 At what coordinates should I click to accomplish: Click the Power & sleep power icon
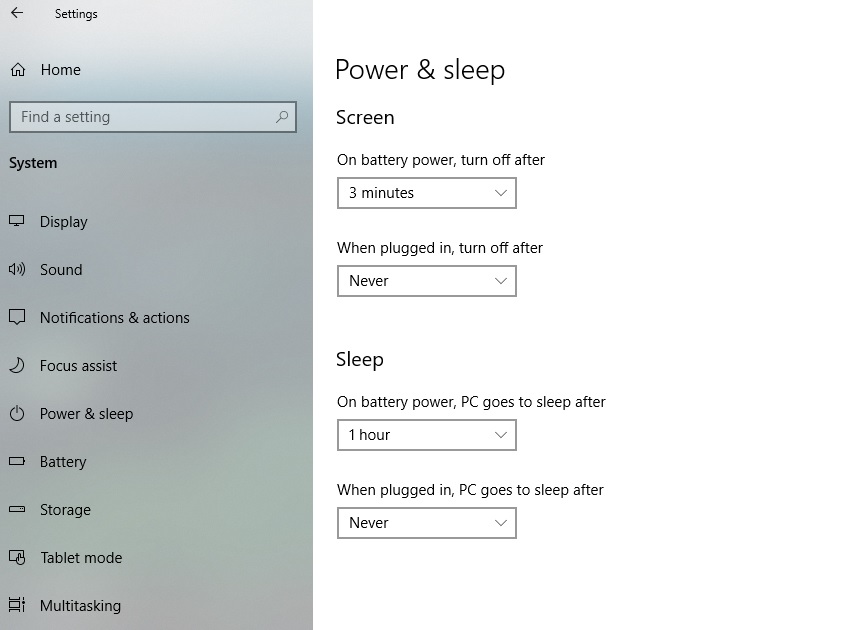click(17, 413)
